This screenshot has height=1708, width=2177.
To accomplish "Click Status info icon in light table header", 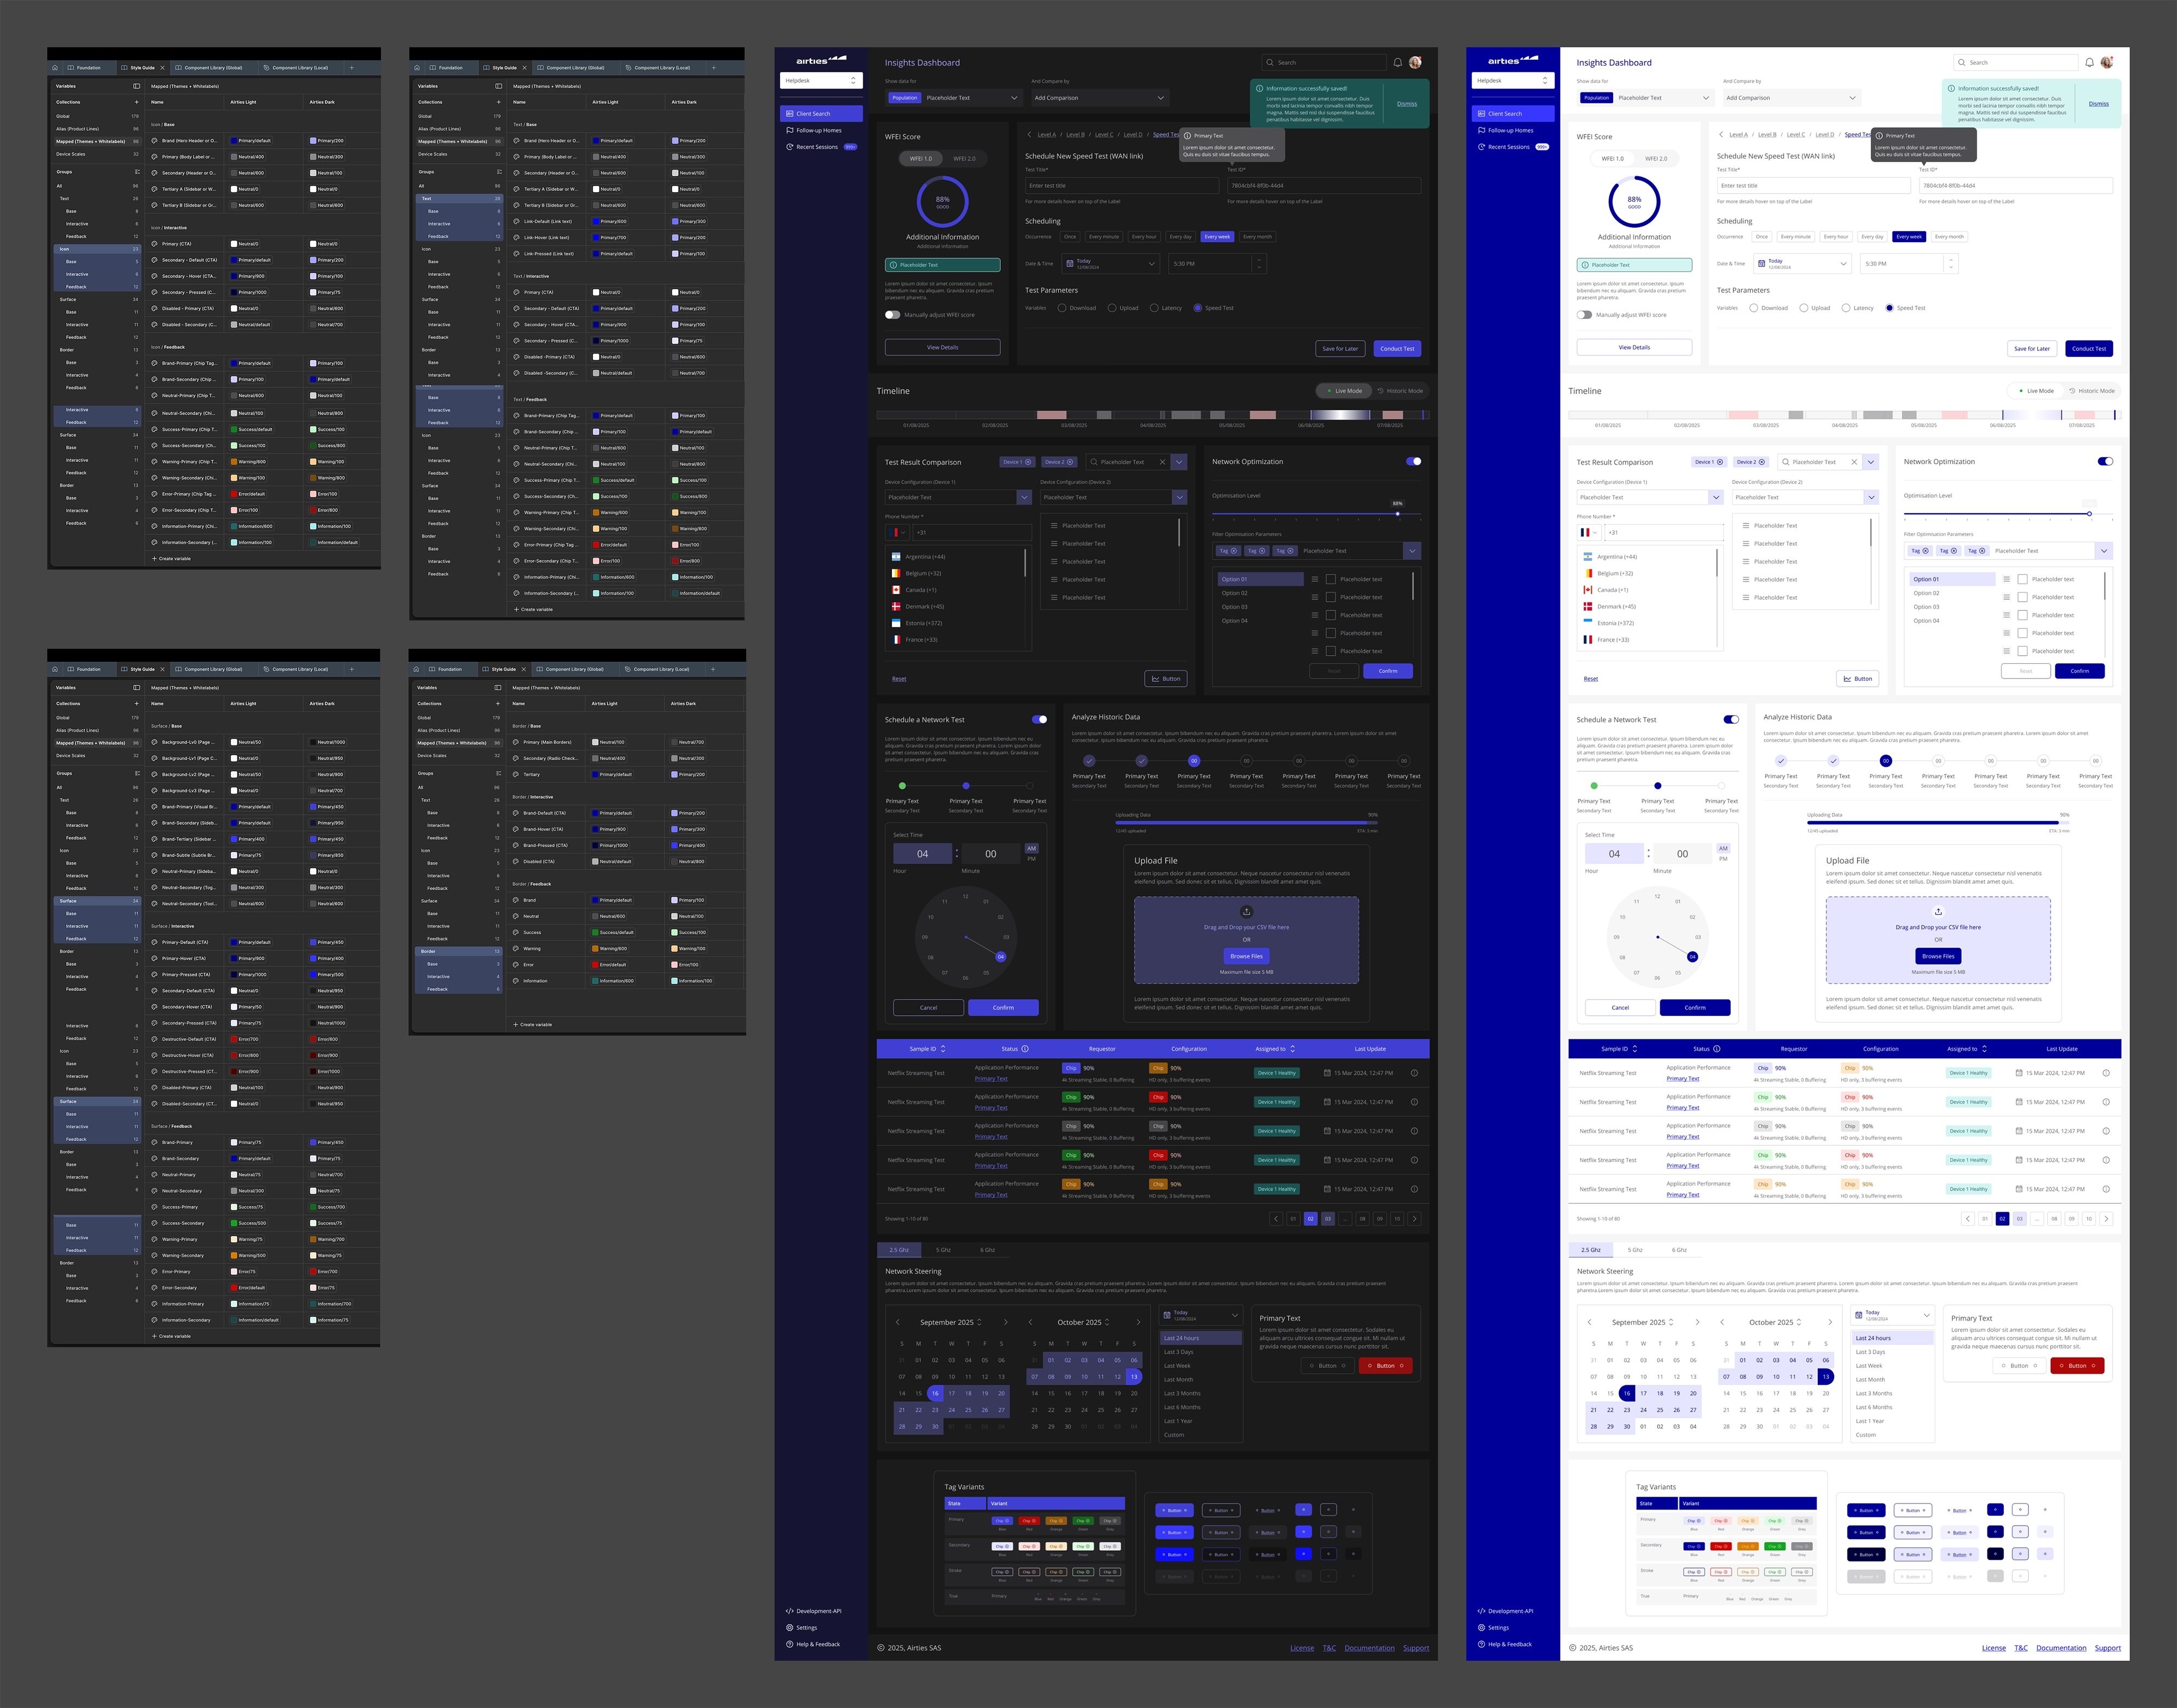I will [1717, 1049].
